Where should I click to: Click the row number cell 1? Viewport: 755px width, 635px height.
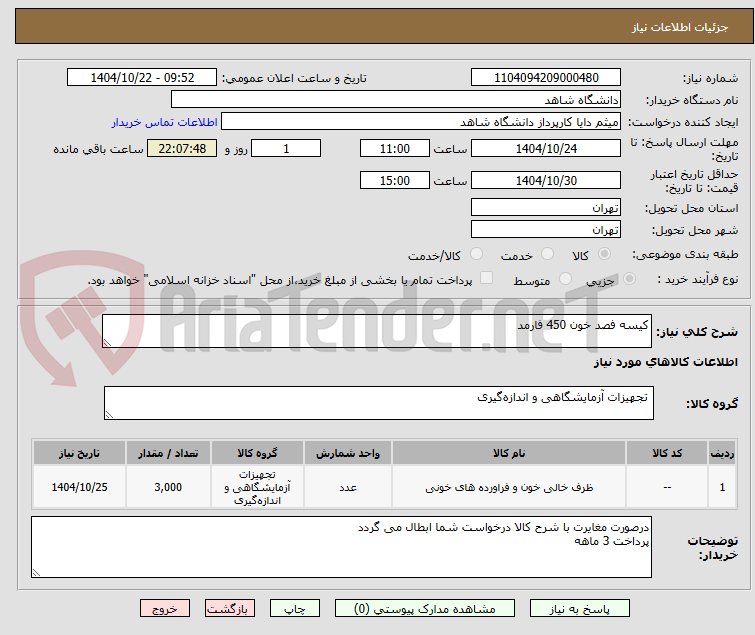pos(722,487)
